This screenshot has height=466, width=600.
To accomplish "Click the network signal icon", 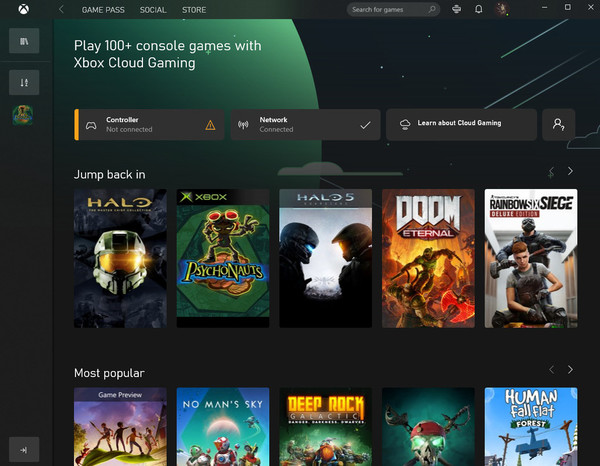I will 243,125.
